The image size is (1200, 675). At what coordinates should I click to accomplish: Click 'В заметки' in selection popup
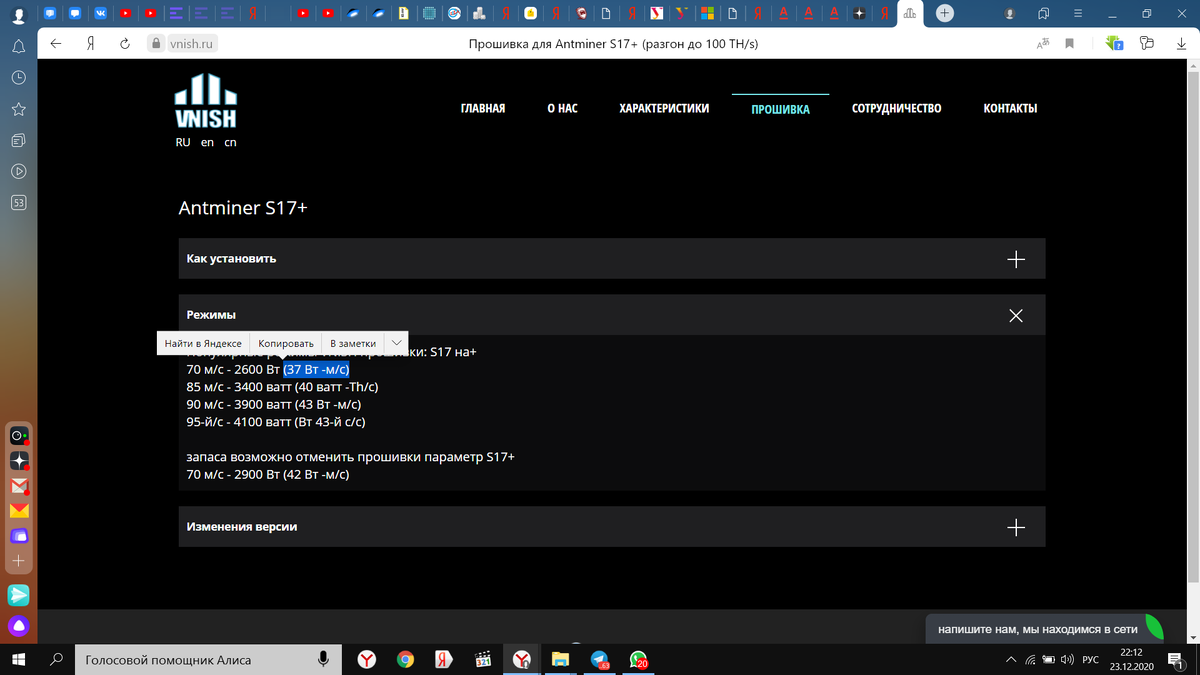pos(353,343)
